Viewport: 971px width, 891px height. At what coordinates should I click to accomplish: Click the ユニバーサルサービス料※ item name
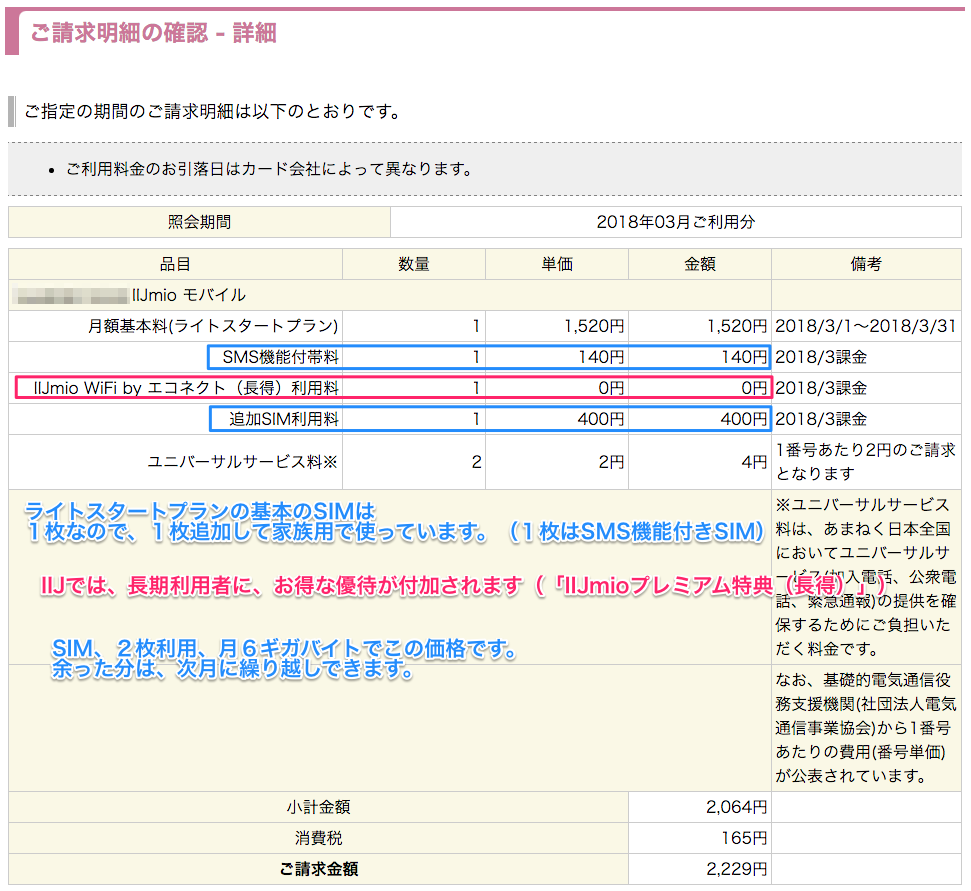click(243, 462)
